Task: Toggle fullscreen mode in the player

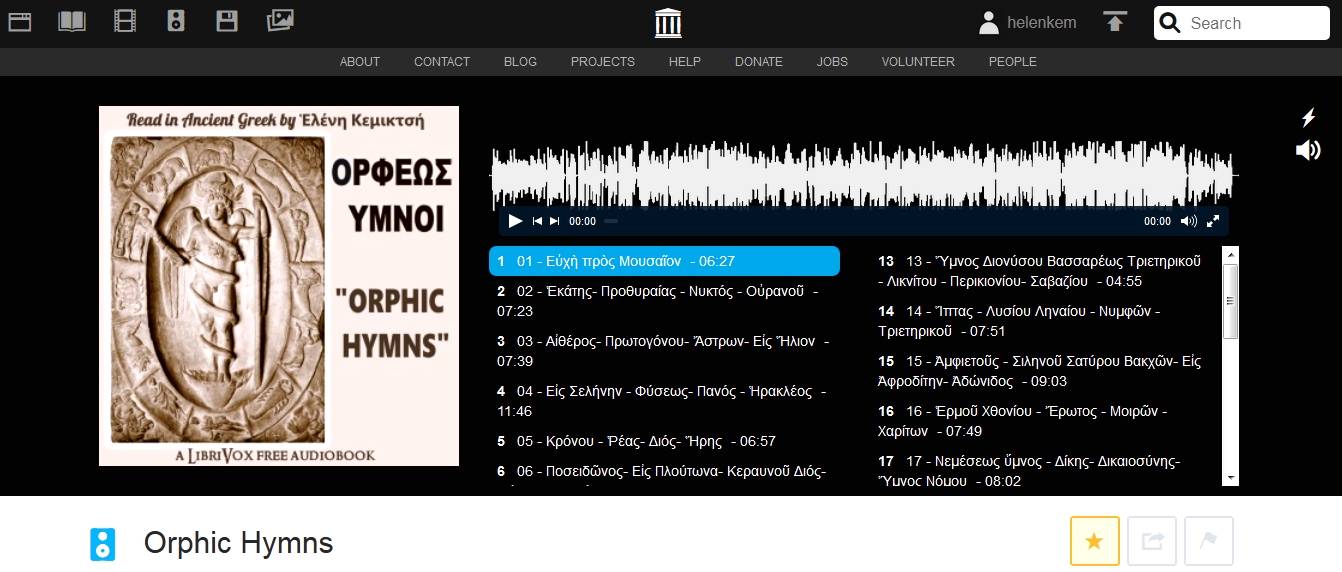Action: click(x=1213, y=221)
